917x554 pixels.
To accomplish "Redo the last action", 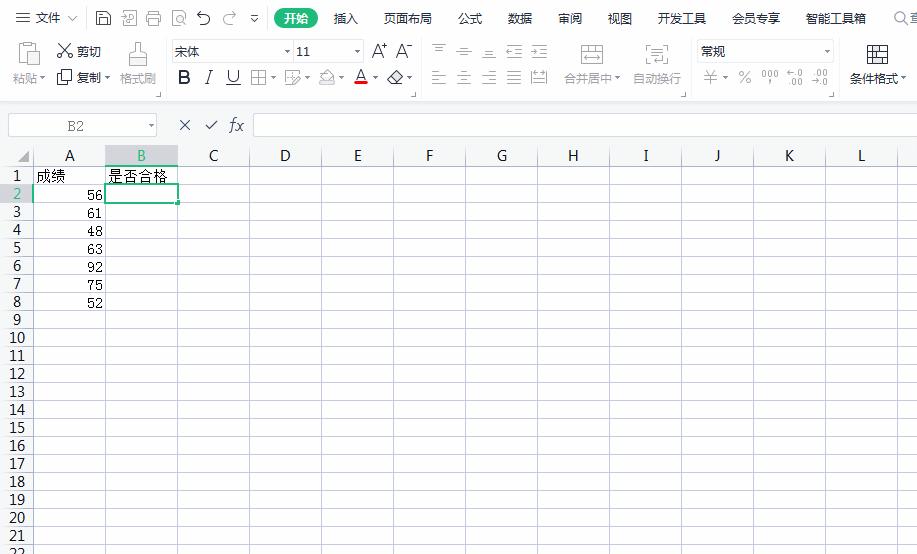I will pos(229,18).
